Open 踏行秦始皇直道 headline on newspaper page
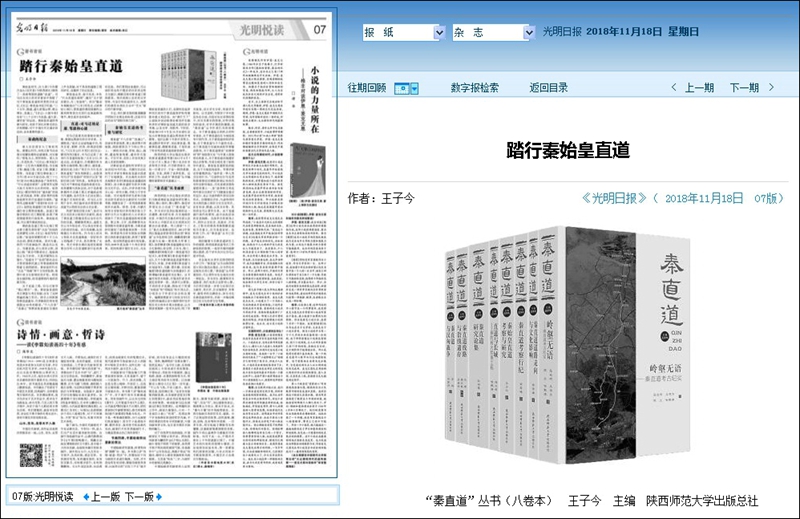 click(71, 66)
